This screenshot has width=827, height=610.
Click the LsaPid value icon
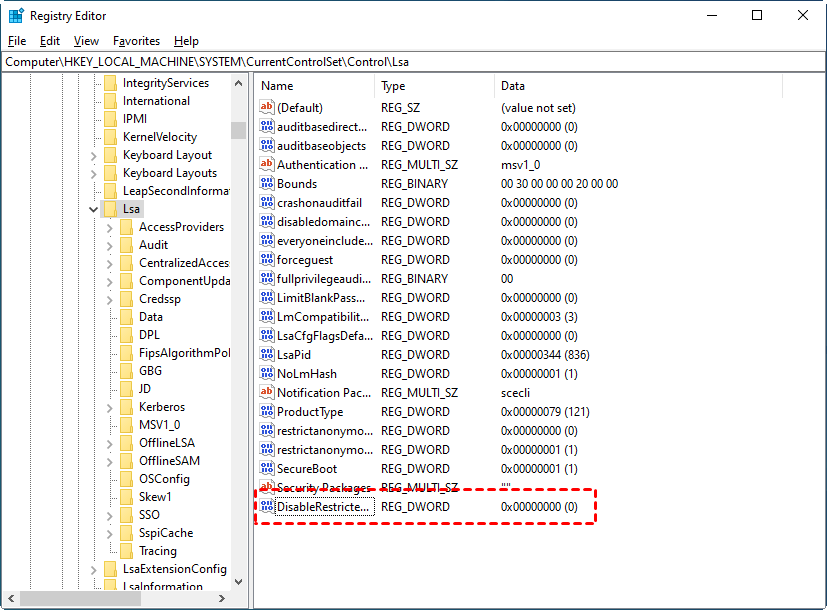click(x=267, y=354)
